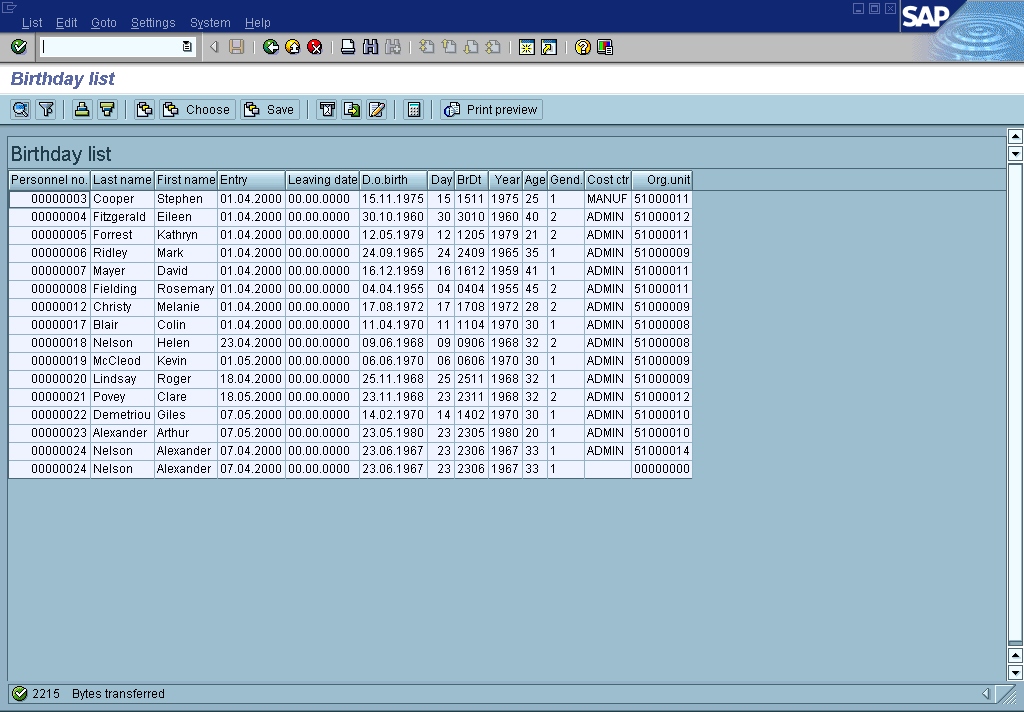Click the Find binoculars icon
The width and height of the screenshot is (1024, 712).
click(x=370, y=47)
